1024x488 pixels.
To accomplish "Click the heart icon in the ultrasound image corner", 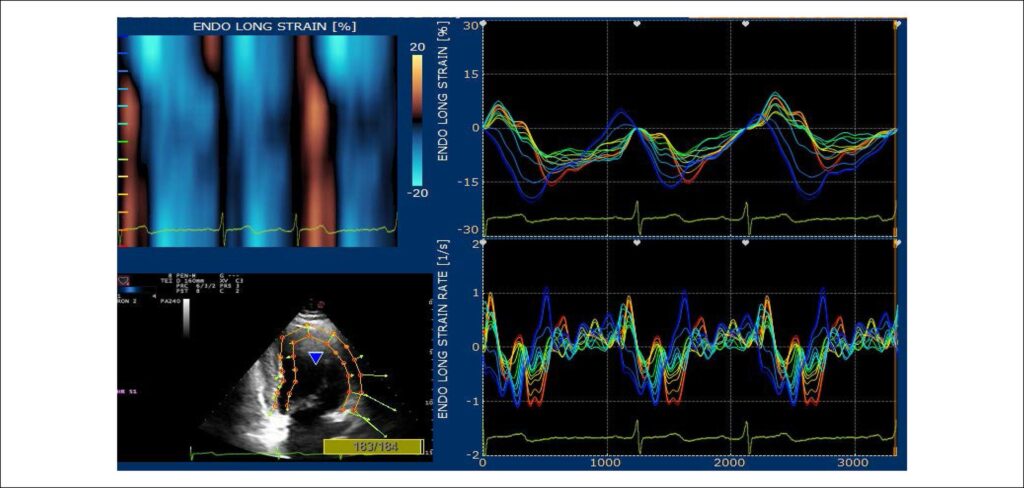I will pyautogui.click(x=123, y=280).
